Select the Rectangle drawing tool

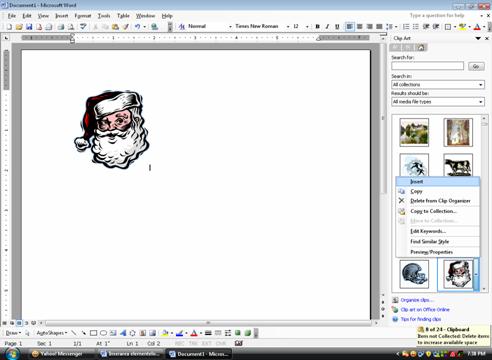(94, 333)
